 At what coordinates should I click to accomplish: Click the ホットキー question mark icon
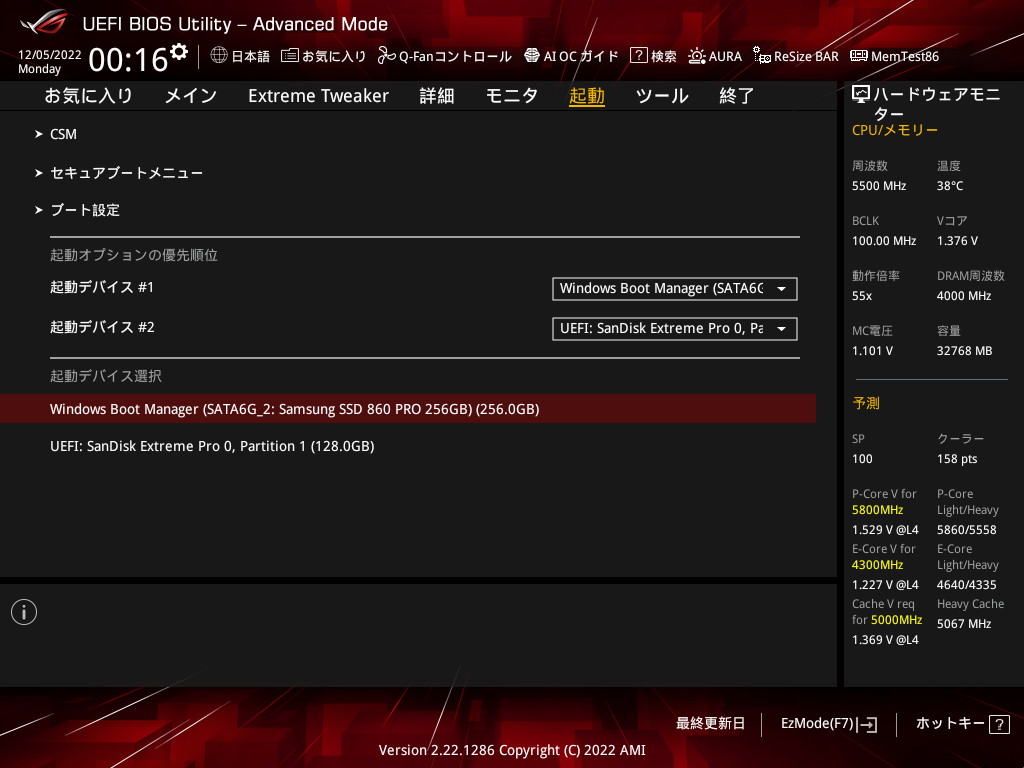(999, 724)
